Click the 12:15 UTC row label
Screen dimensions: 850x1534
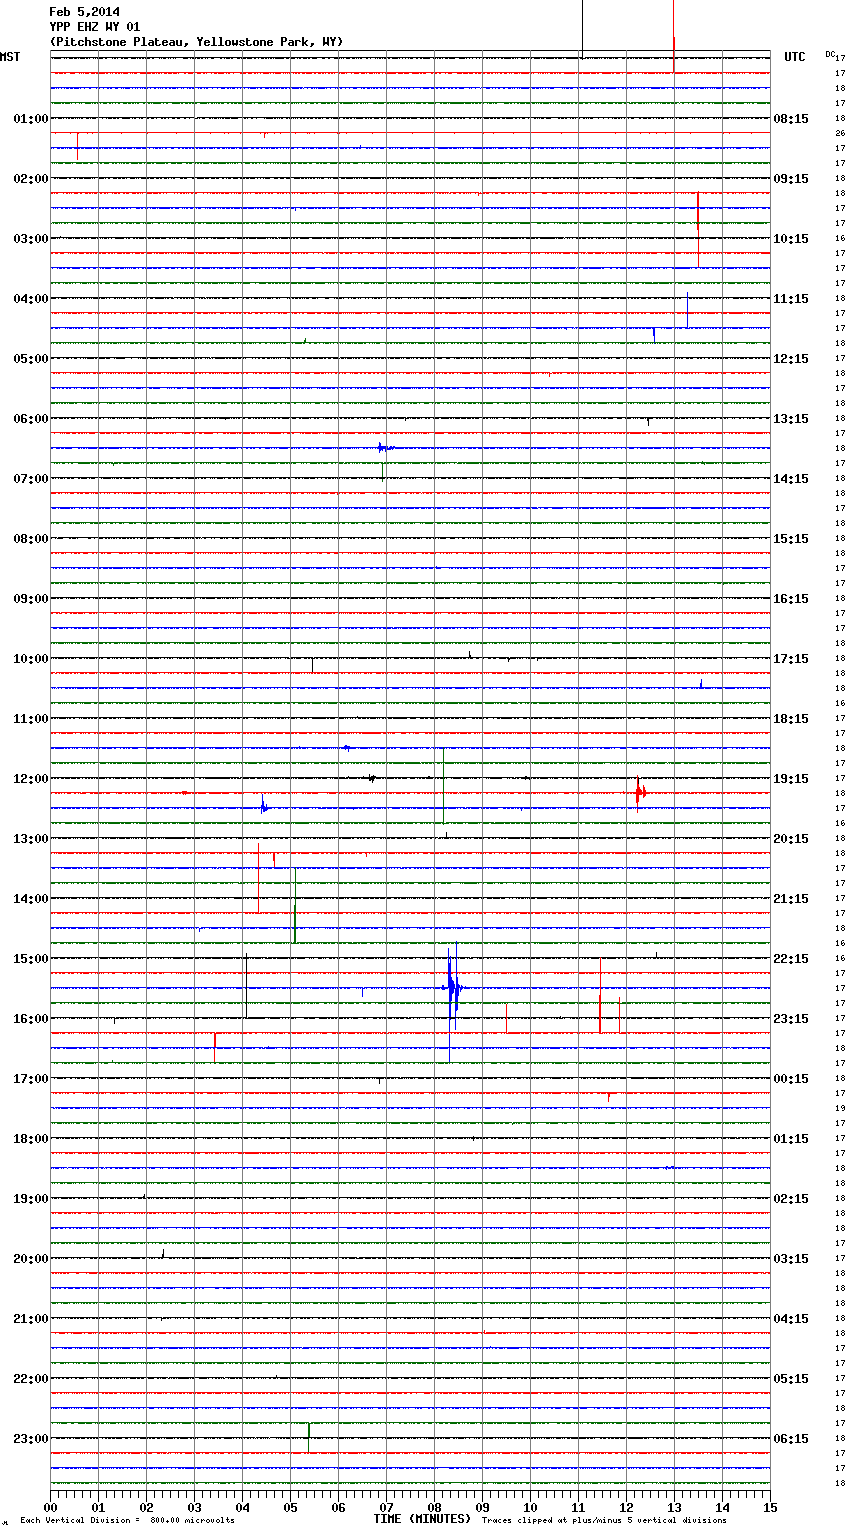click(791, 358)
